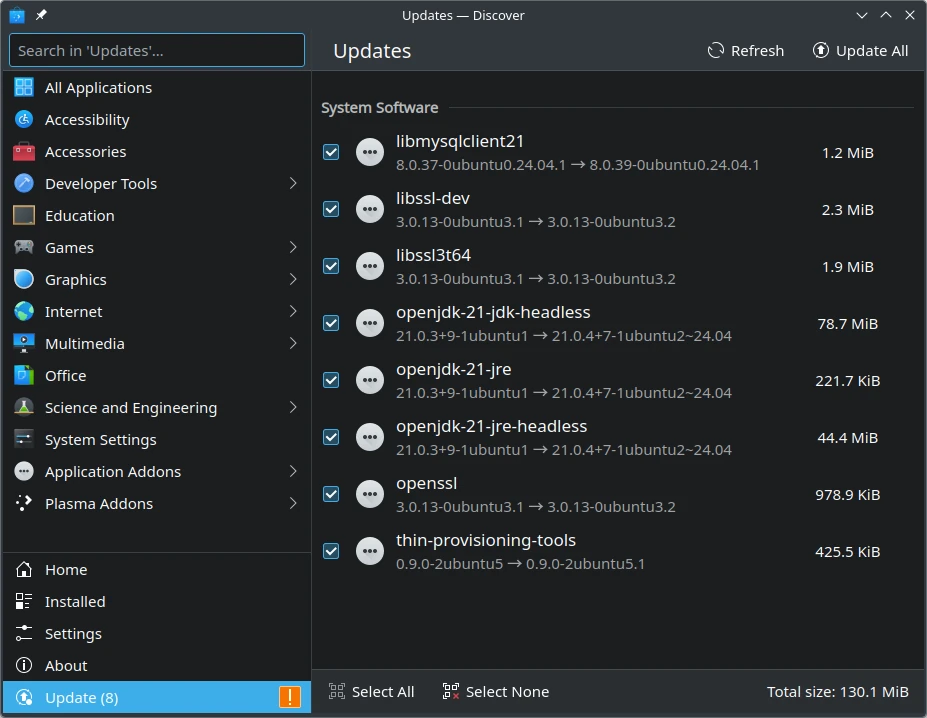Click the openssl package icon
This screenshot has width=927, height=718.
[x=370, y=494]
